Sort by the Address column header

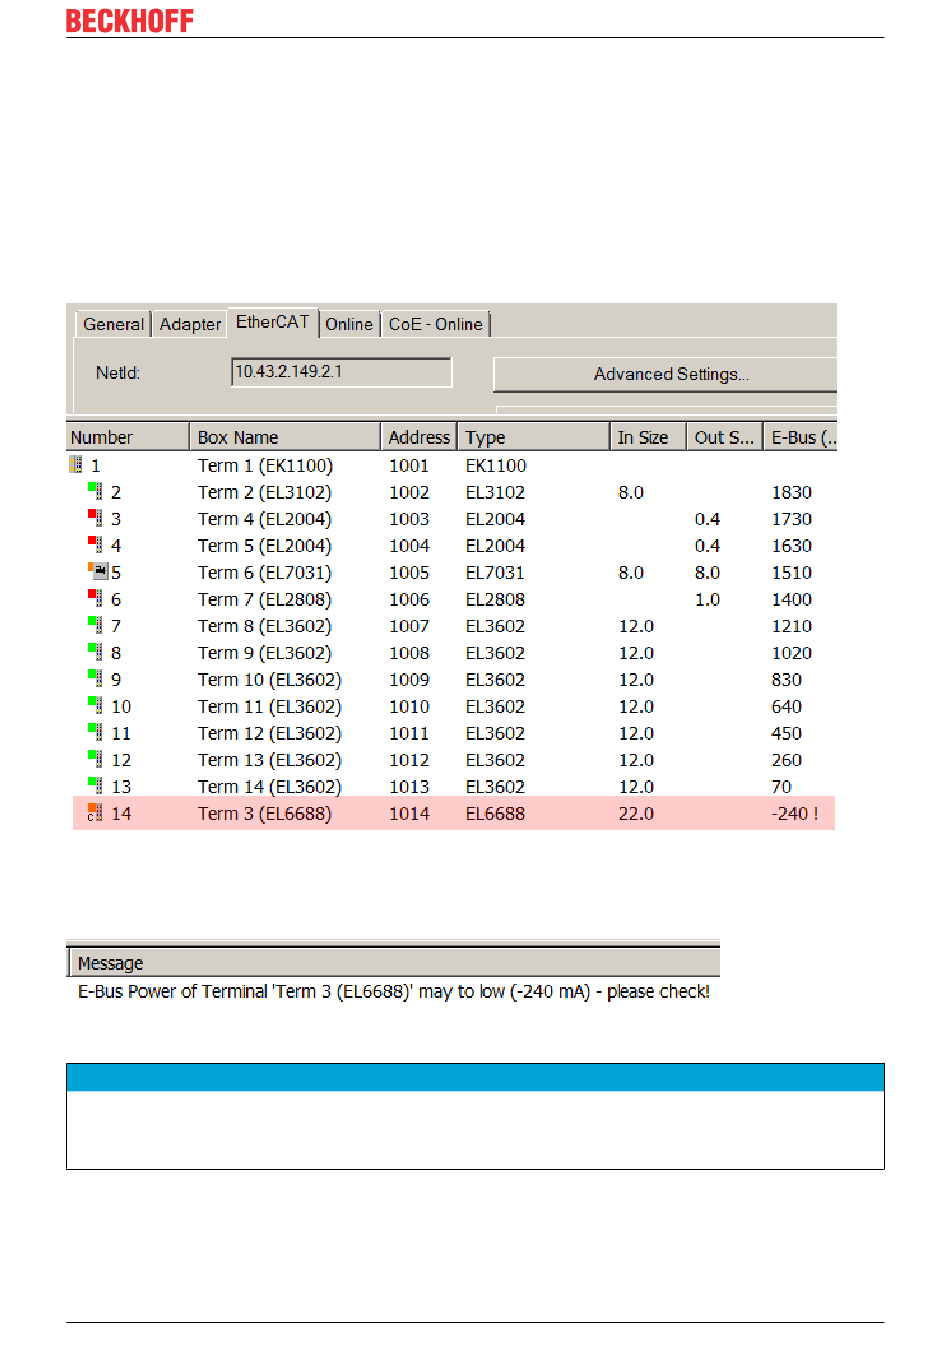click(418, 437)
